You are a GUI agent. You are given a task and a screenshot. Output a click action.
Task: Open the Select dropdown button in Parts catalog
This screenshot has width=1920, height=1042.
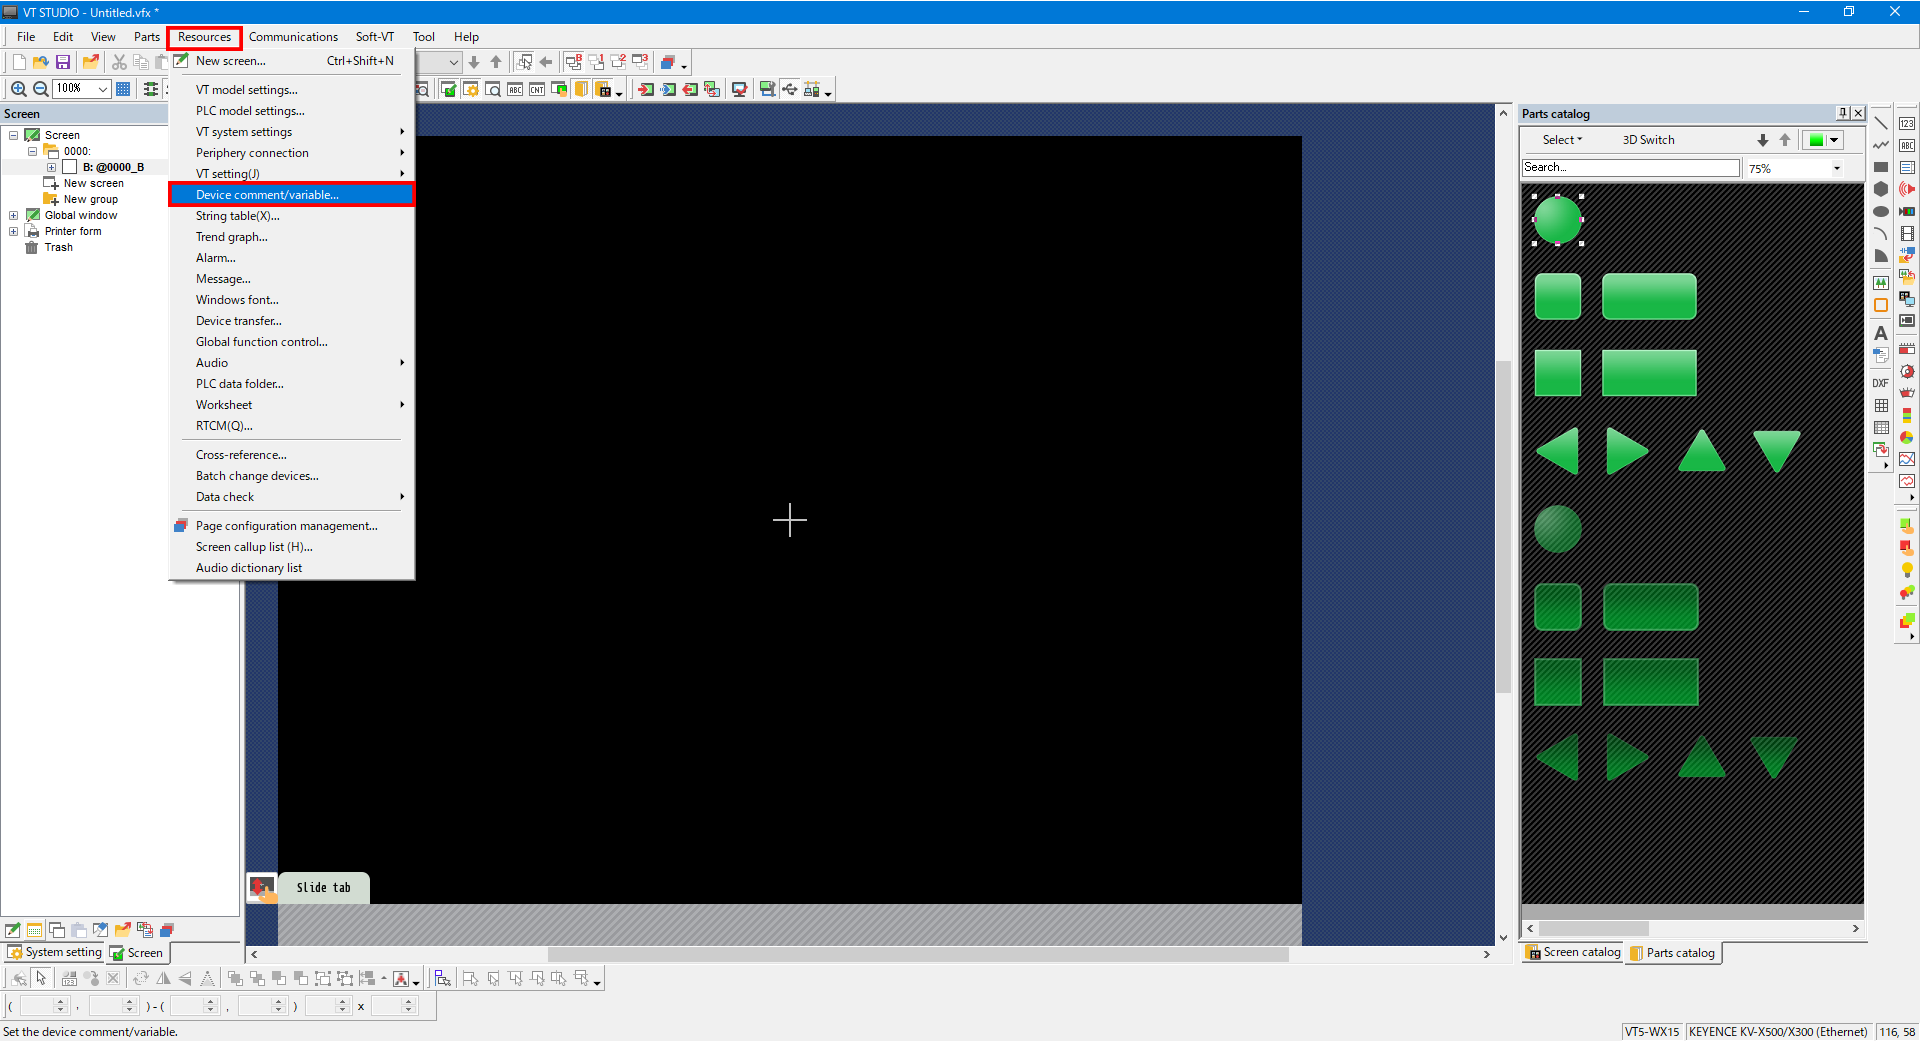click(x=1562, y=140)
